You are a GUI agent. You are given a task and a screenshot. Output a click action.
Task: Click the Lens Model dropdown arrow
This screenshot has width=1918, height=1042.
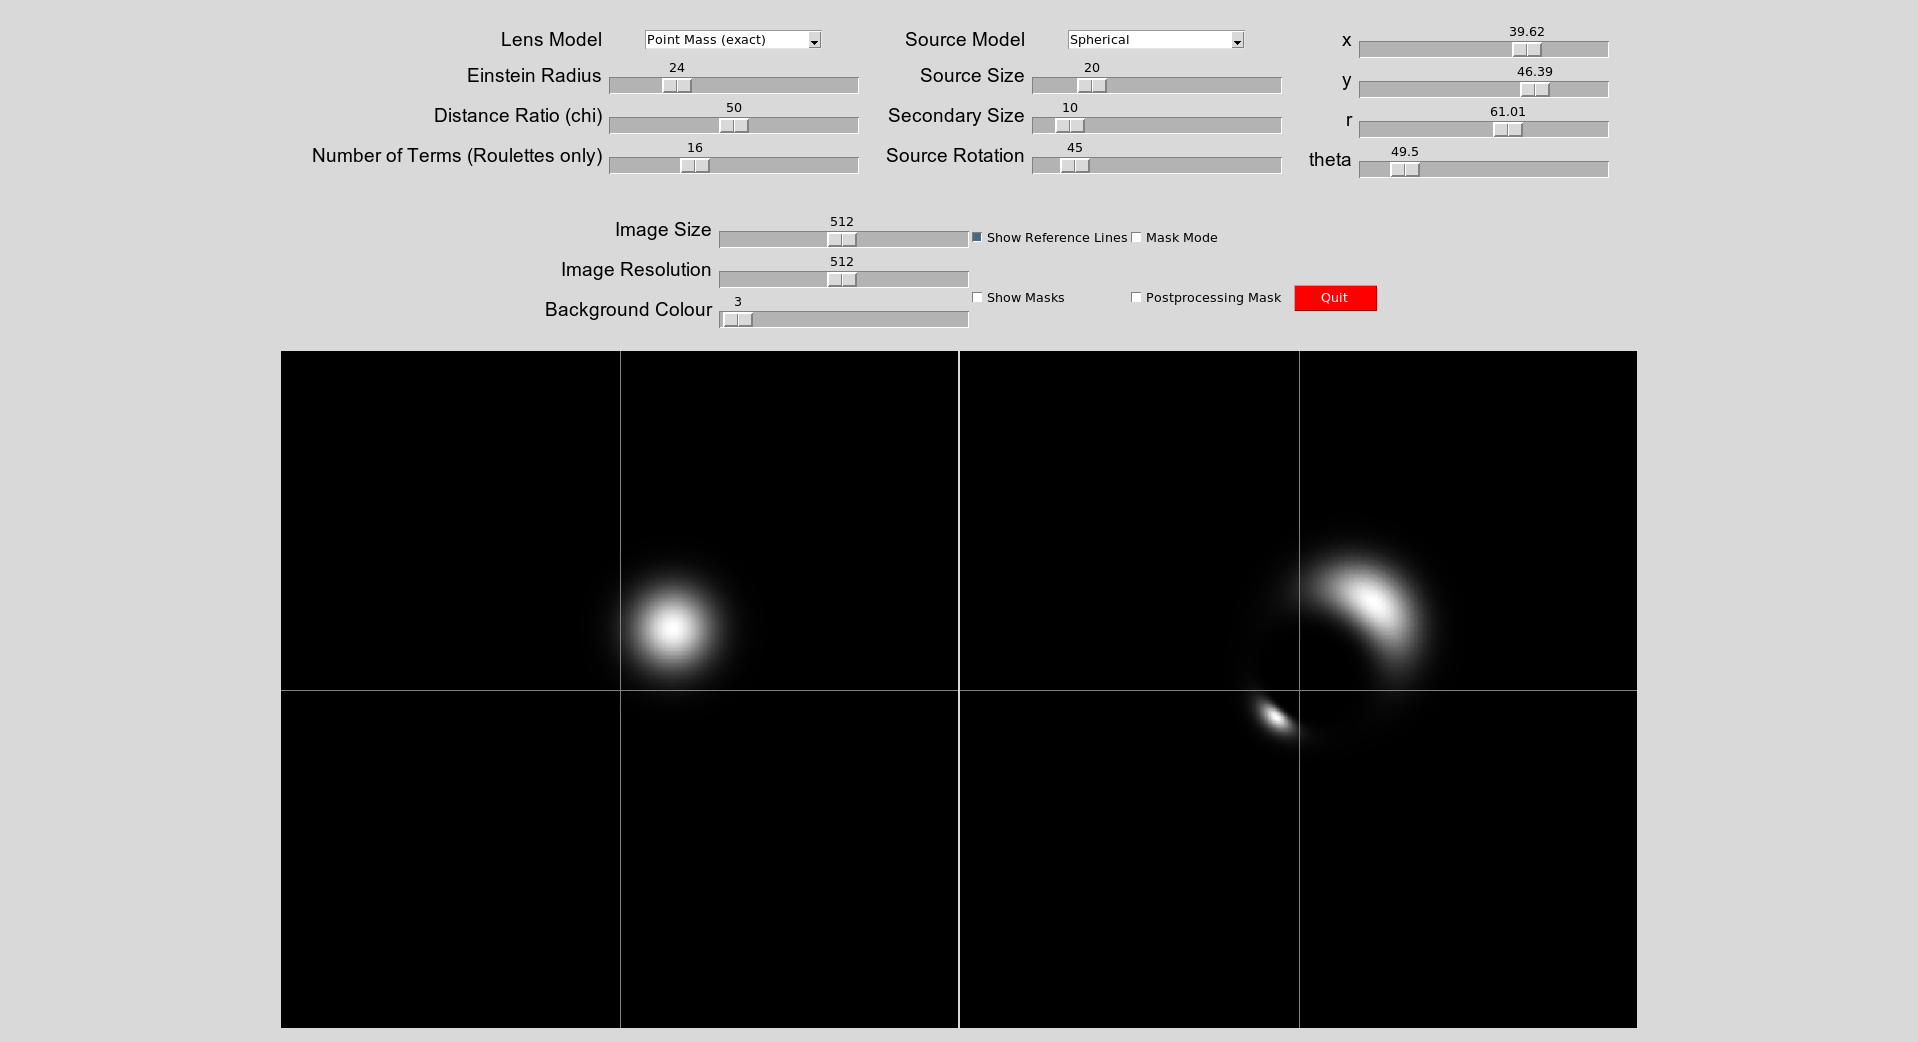[x=814, y=41]
